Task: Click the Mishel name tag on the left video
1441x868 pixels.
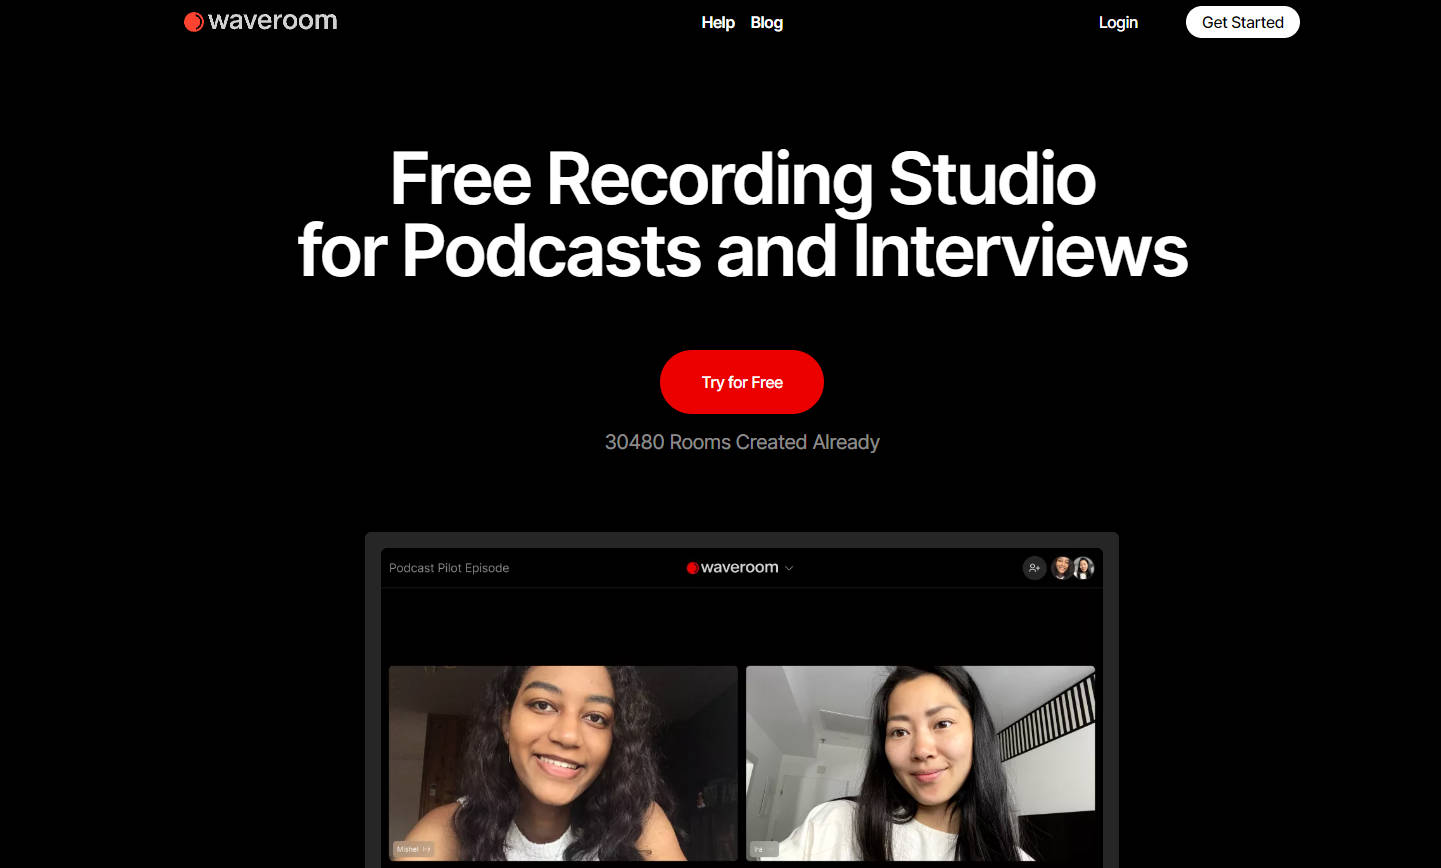Action: click(413, 849)
